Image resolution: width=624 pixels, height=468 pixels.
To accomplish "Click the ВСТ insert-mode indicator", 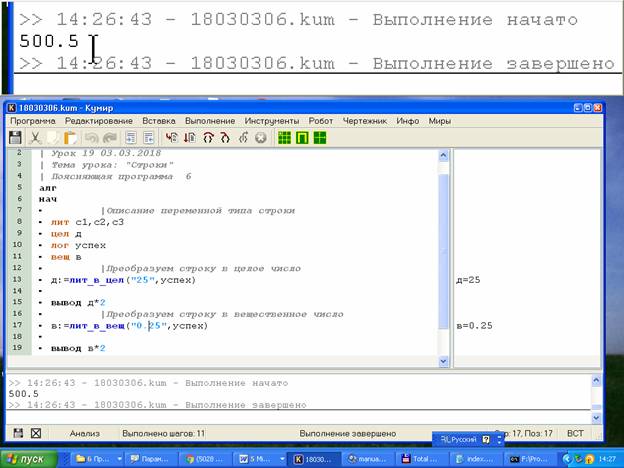I will pos(575,433).
